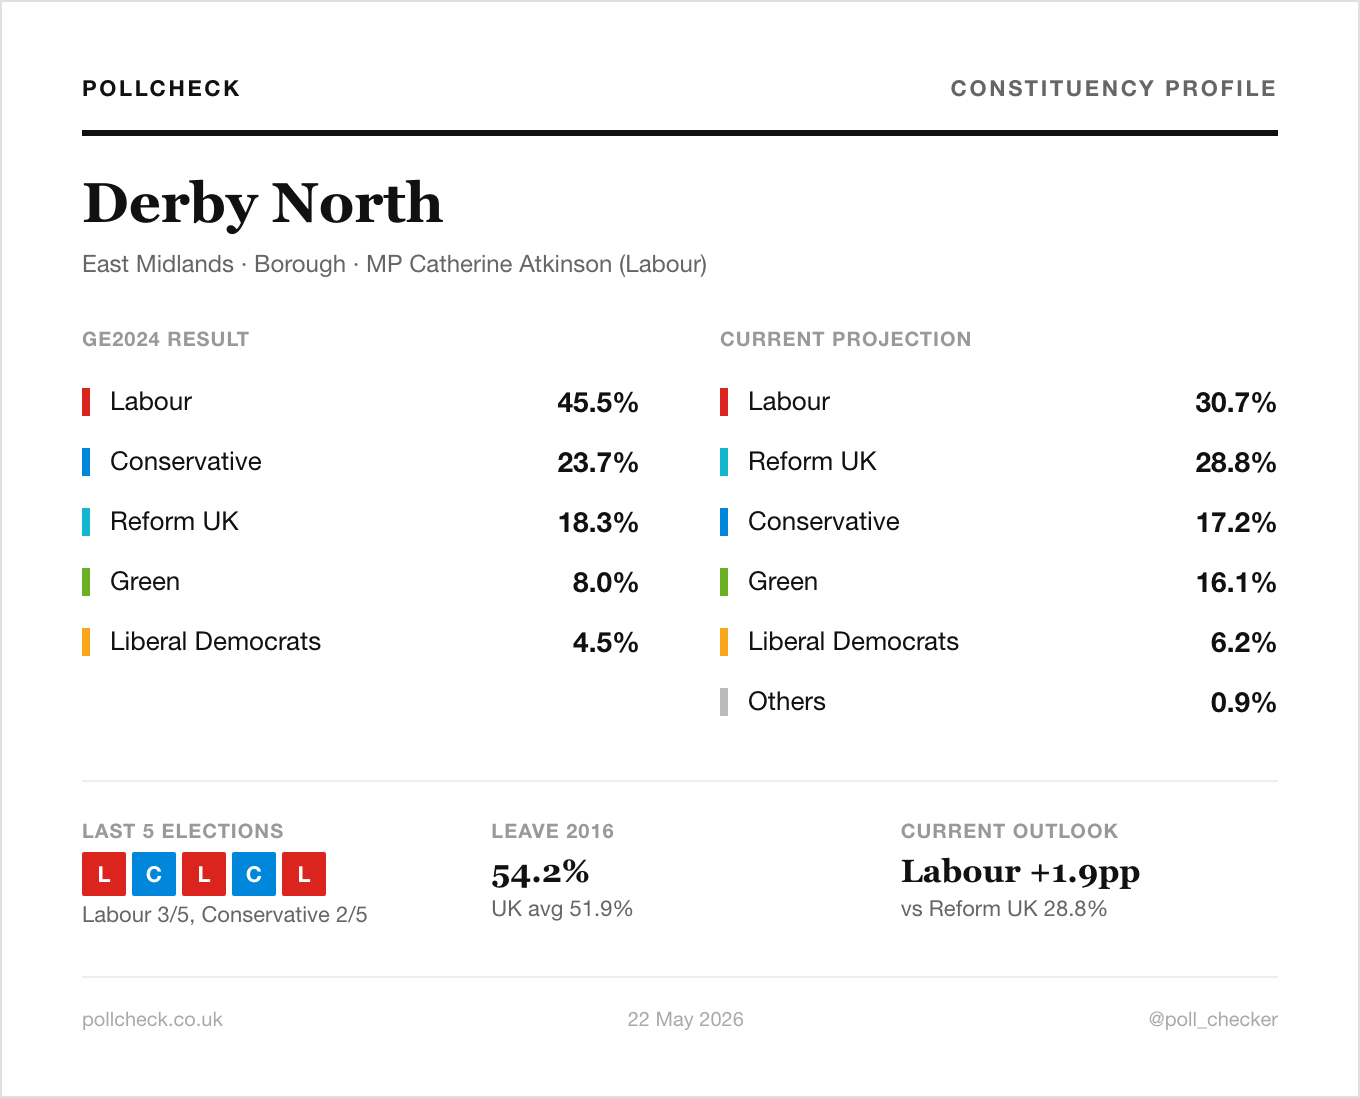Click Reform UK 28.8% in current projection
This screenshot has width=1360, height=1098.
tap(998, 462)
